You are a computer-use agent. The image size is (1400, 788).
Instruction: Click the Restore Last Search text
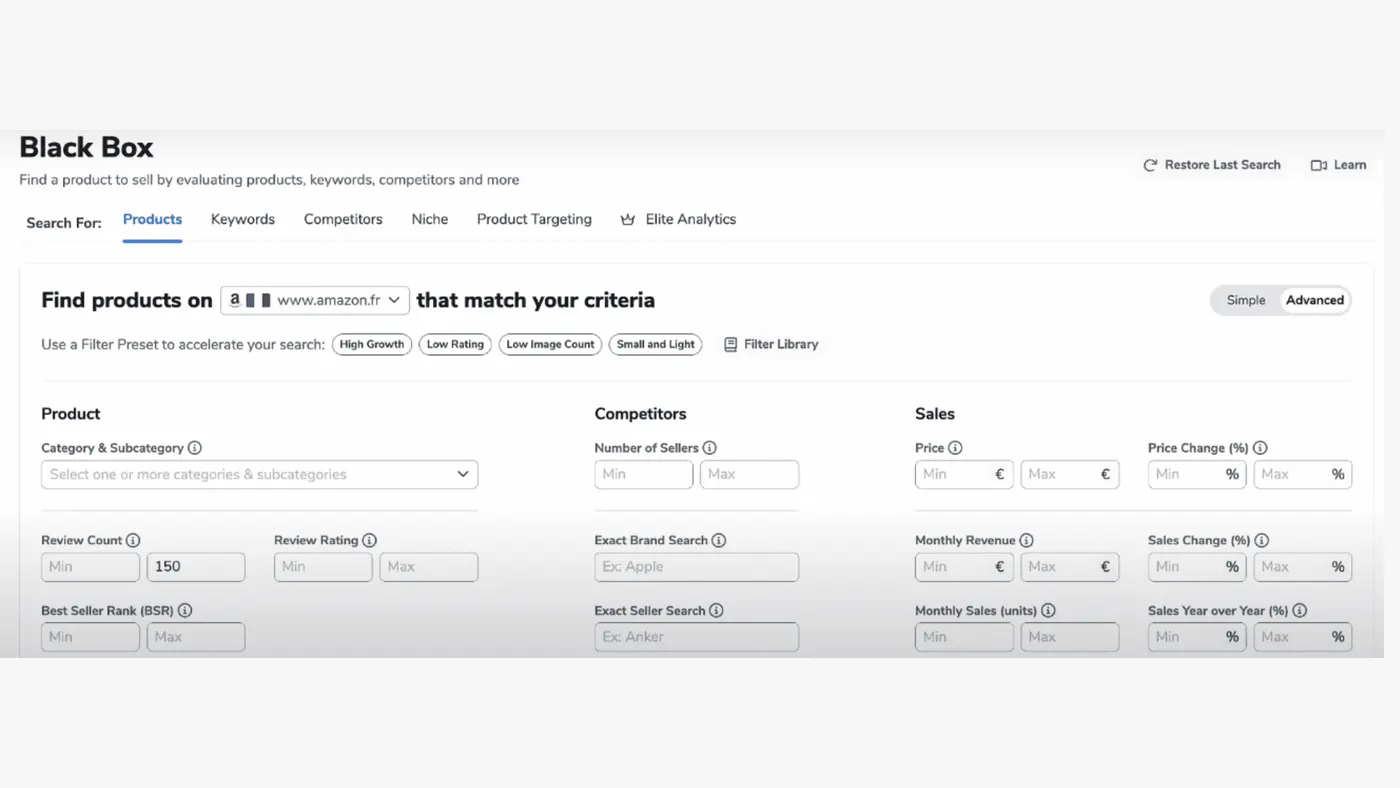(x=1222, y=165)
